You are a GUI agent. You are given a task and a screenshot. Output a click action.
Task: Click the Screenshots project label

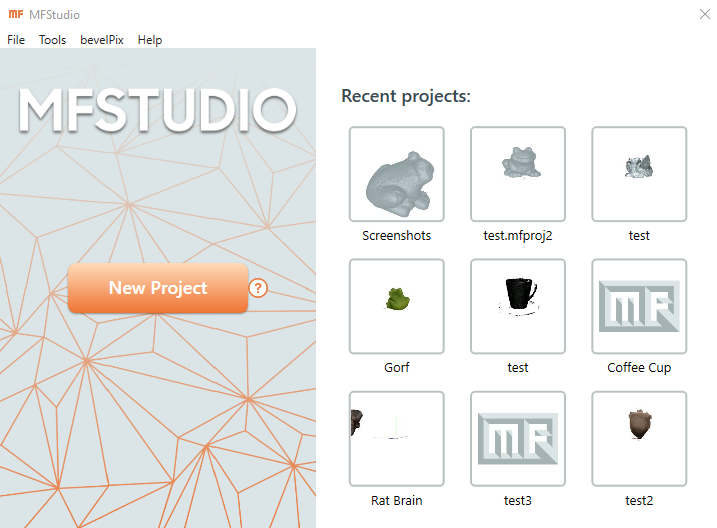[396, 235]
